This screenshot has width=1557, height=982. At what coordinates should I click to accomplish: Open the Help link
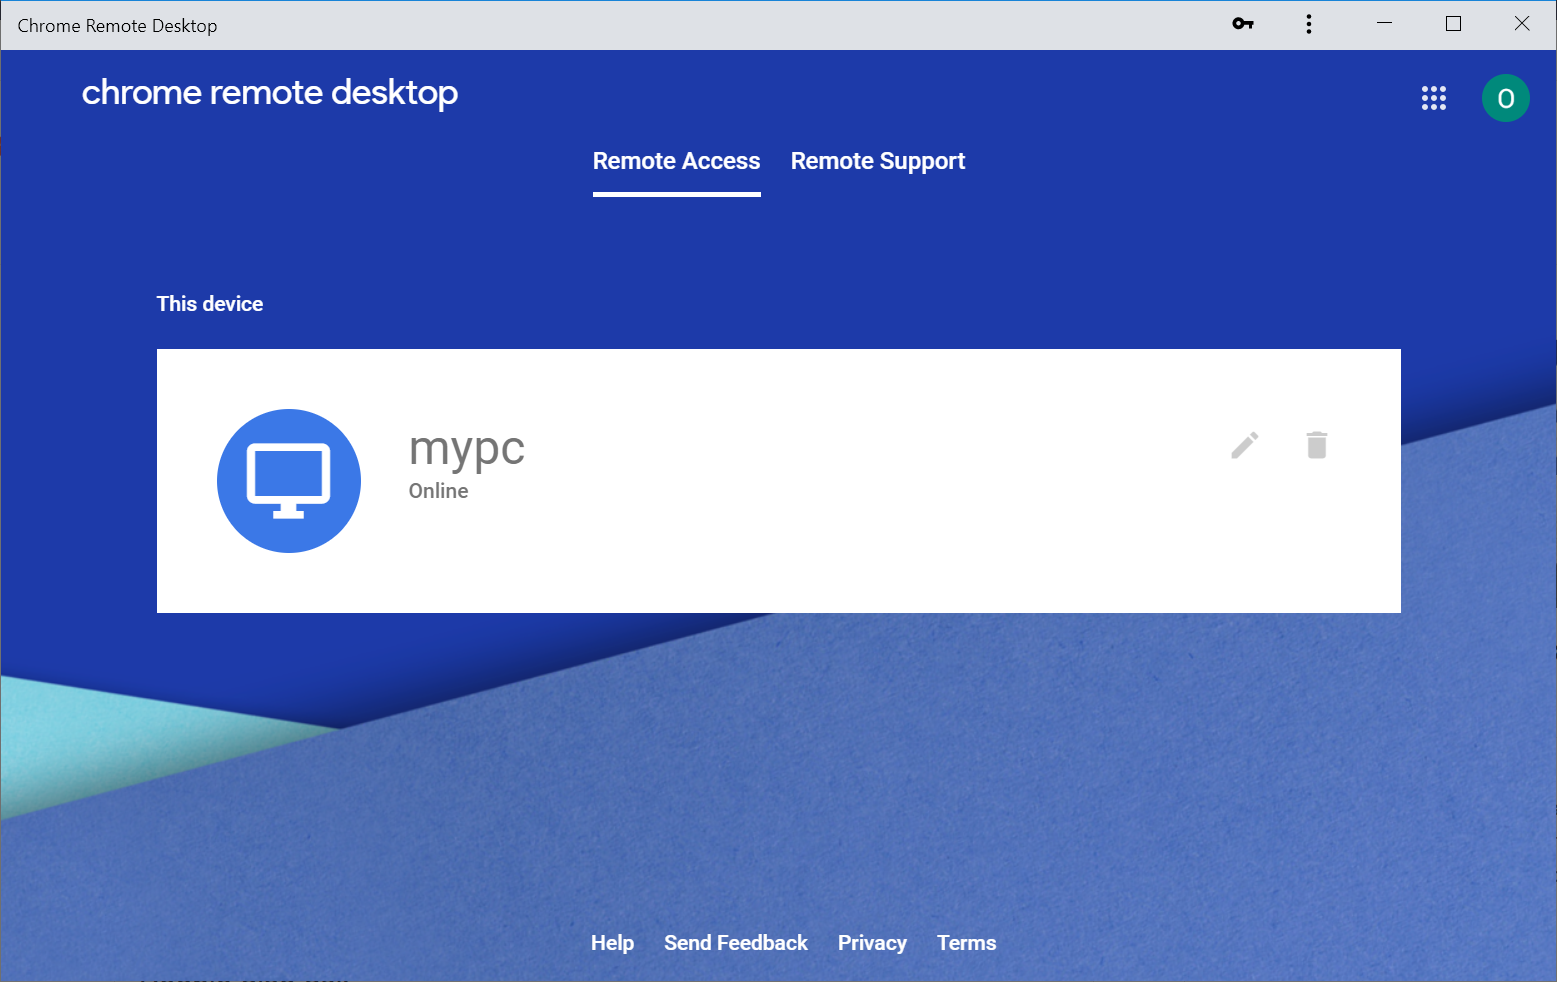[612, 943]
